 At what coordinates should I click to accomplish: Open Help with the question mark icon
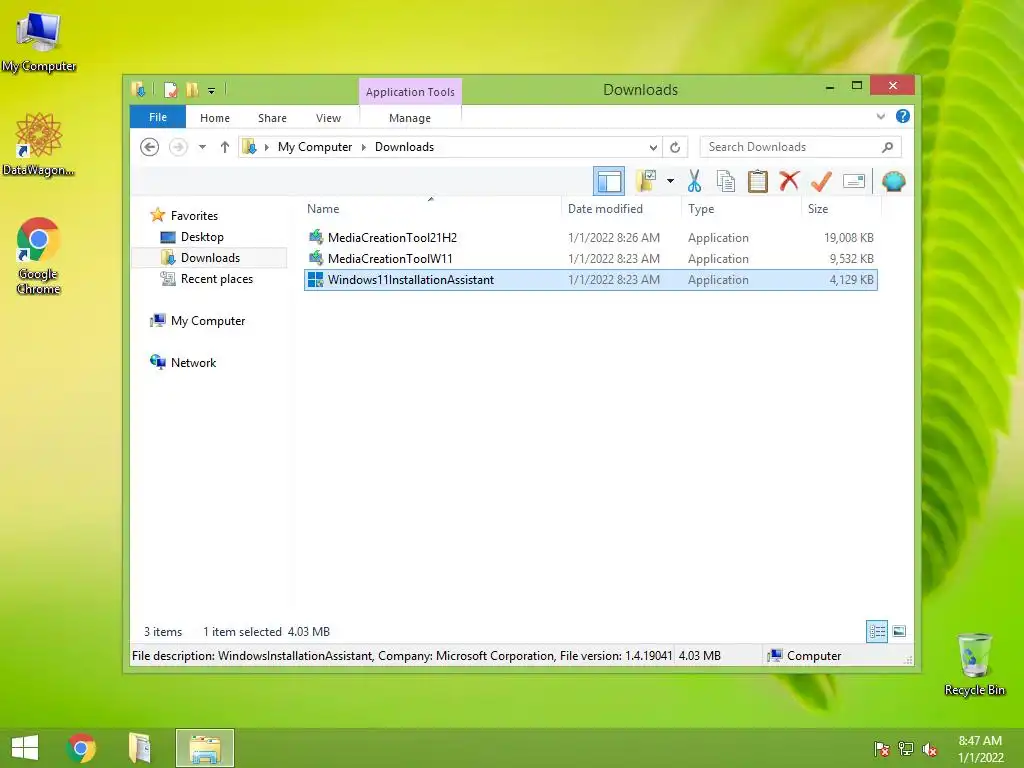[x=903, y=116]
